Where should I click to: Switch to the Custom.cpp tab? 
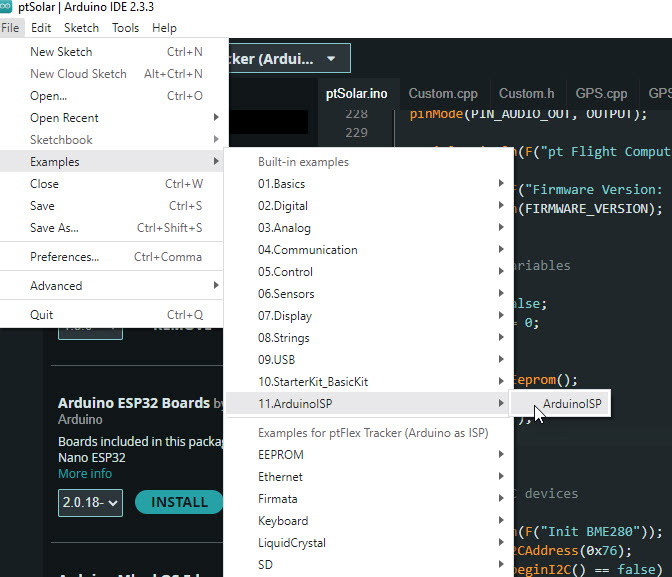[443, 93]
